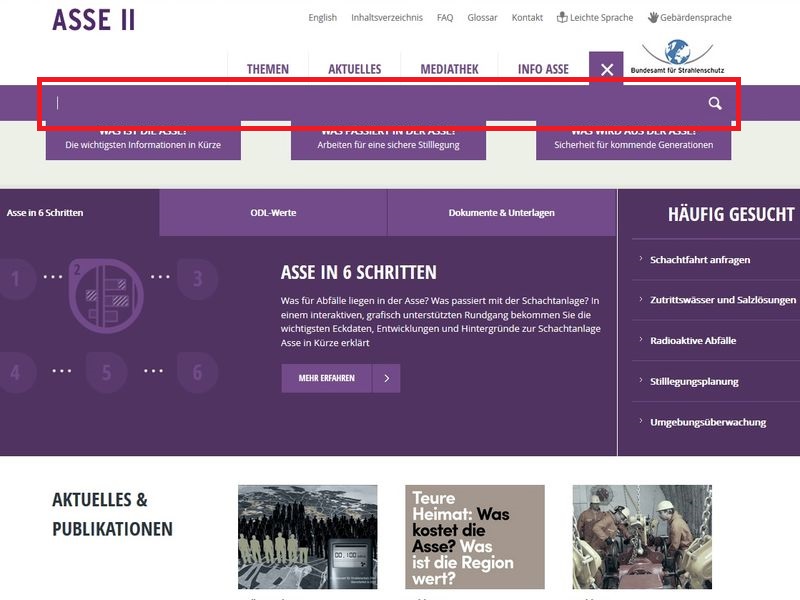
Task: Close the search bar with X
Action: (x=606, y=69)
